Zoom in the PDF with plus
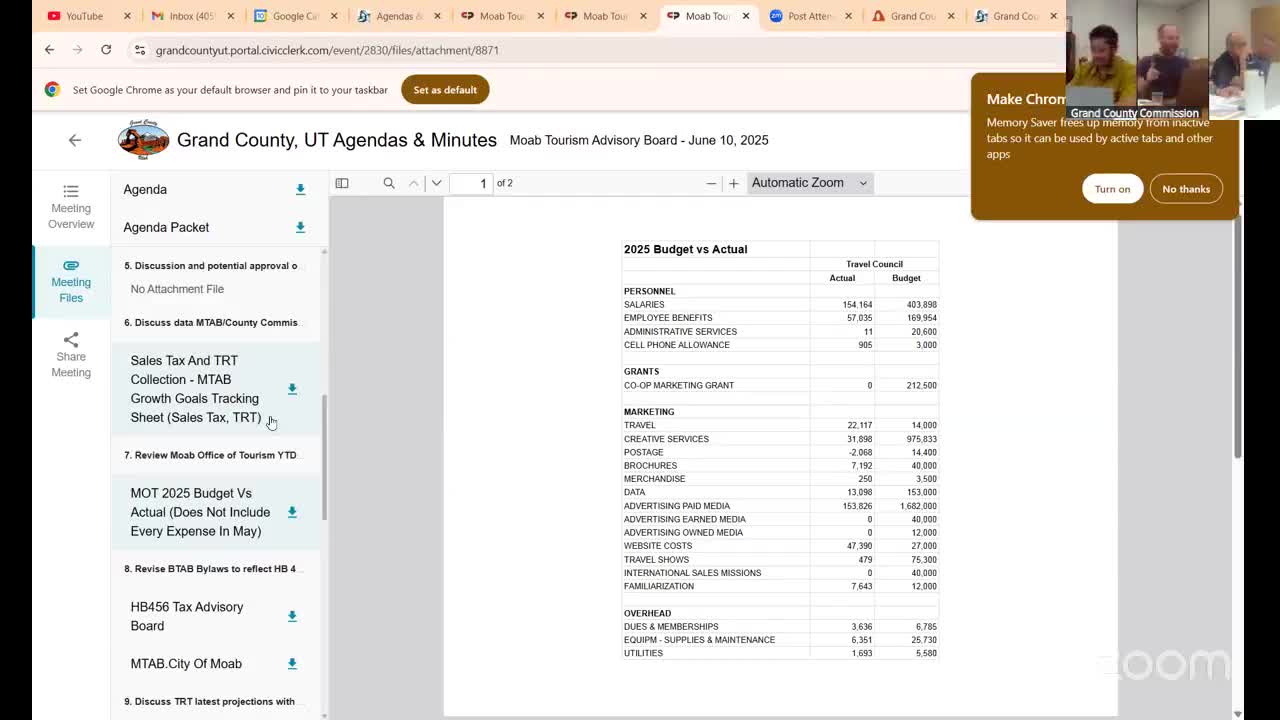The image size is (1280, 720). coord(733,183)
